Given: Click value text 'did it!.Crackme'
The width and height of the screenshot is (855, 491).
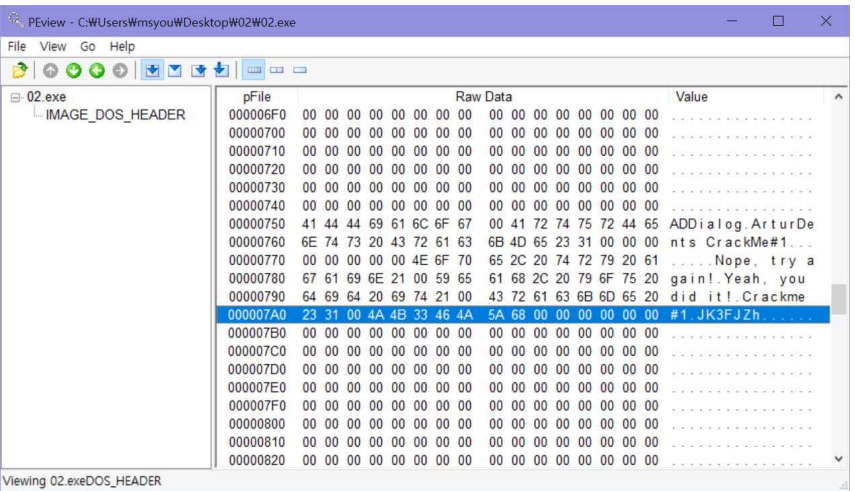Looking at the screenshot, I should [738, 297].
